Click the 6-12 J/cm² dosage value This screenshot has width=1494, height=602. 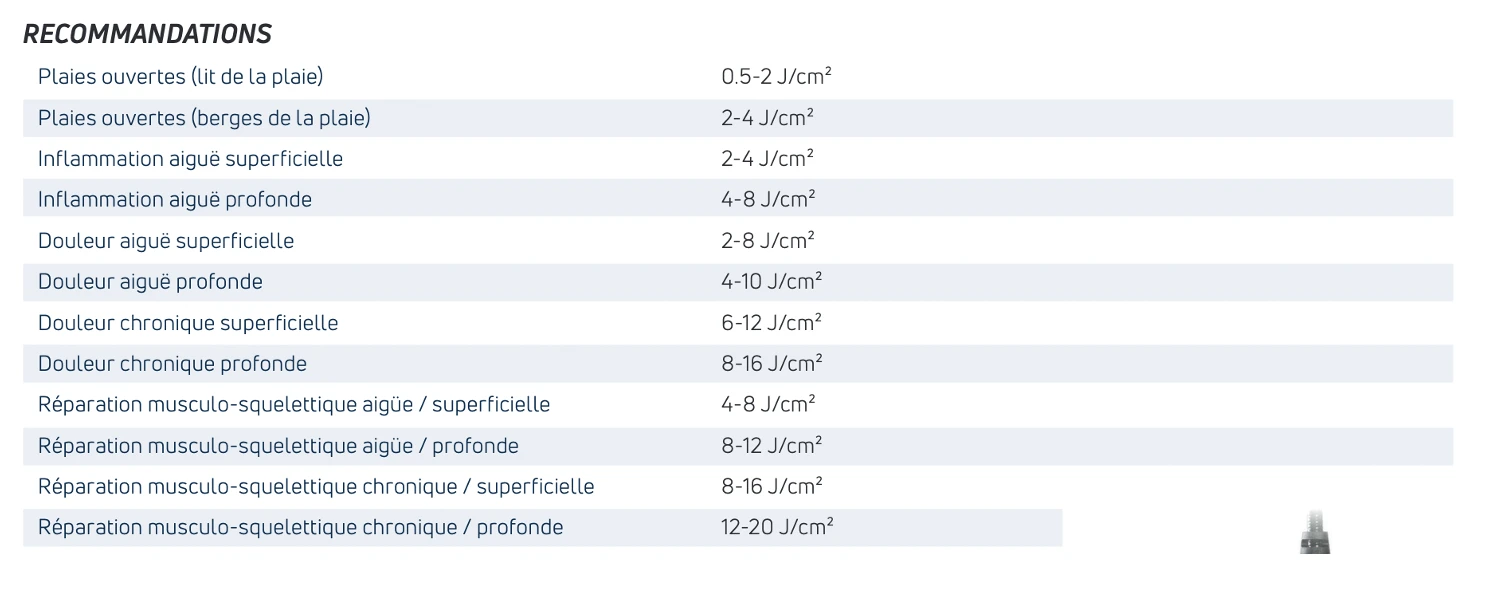pyautogui.click(x=771, y=323)
